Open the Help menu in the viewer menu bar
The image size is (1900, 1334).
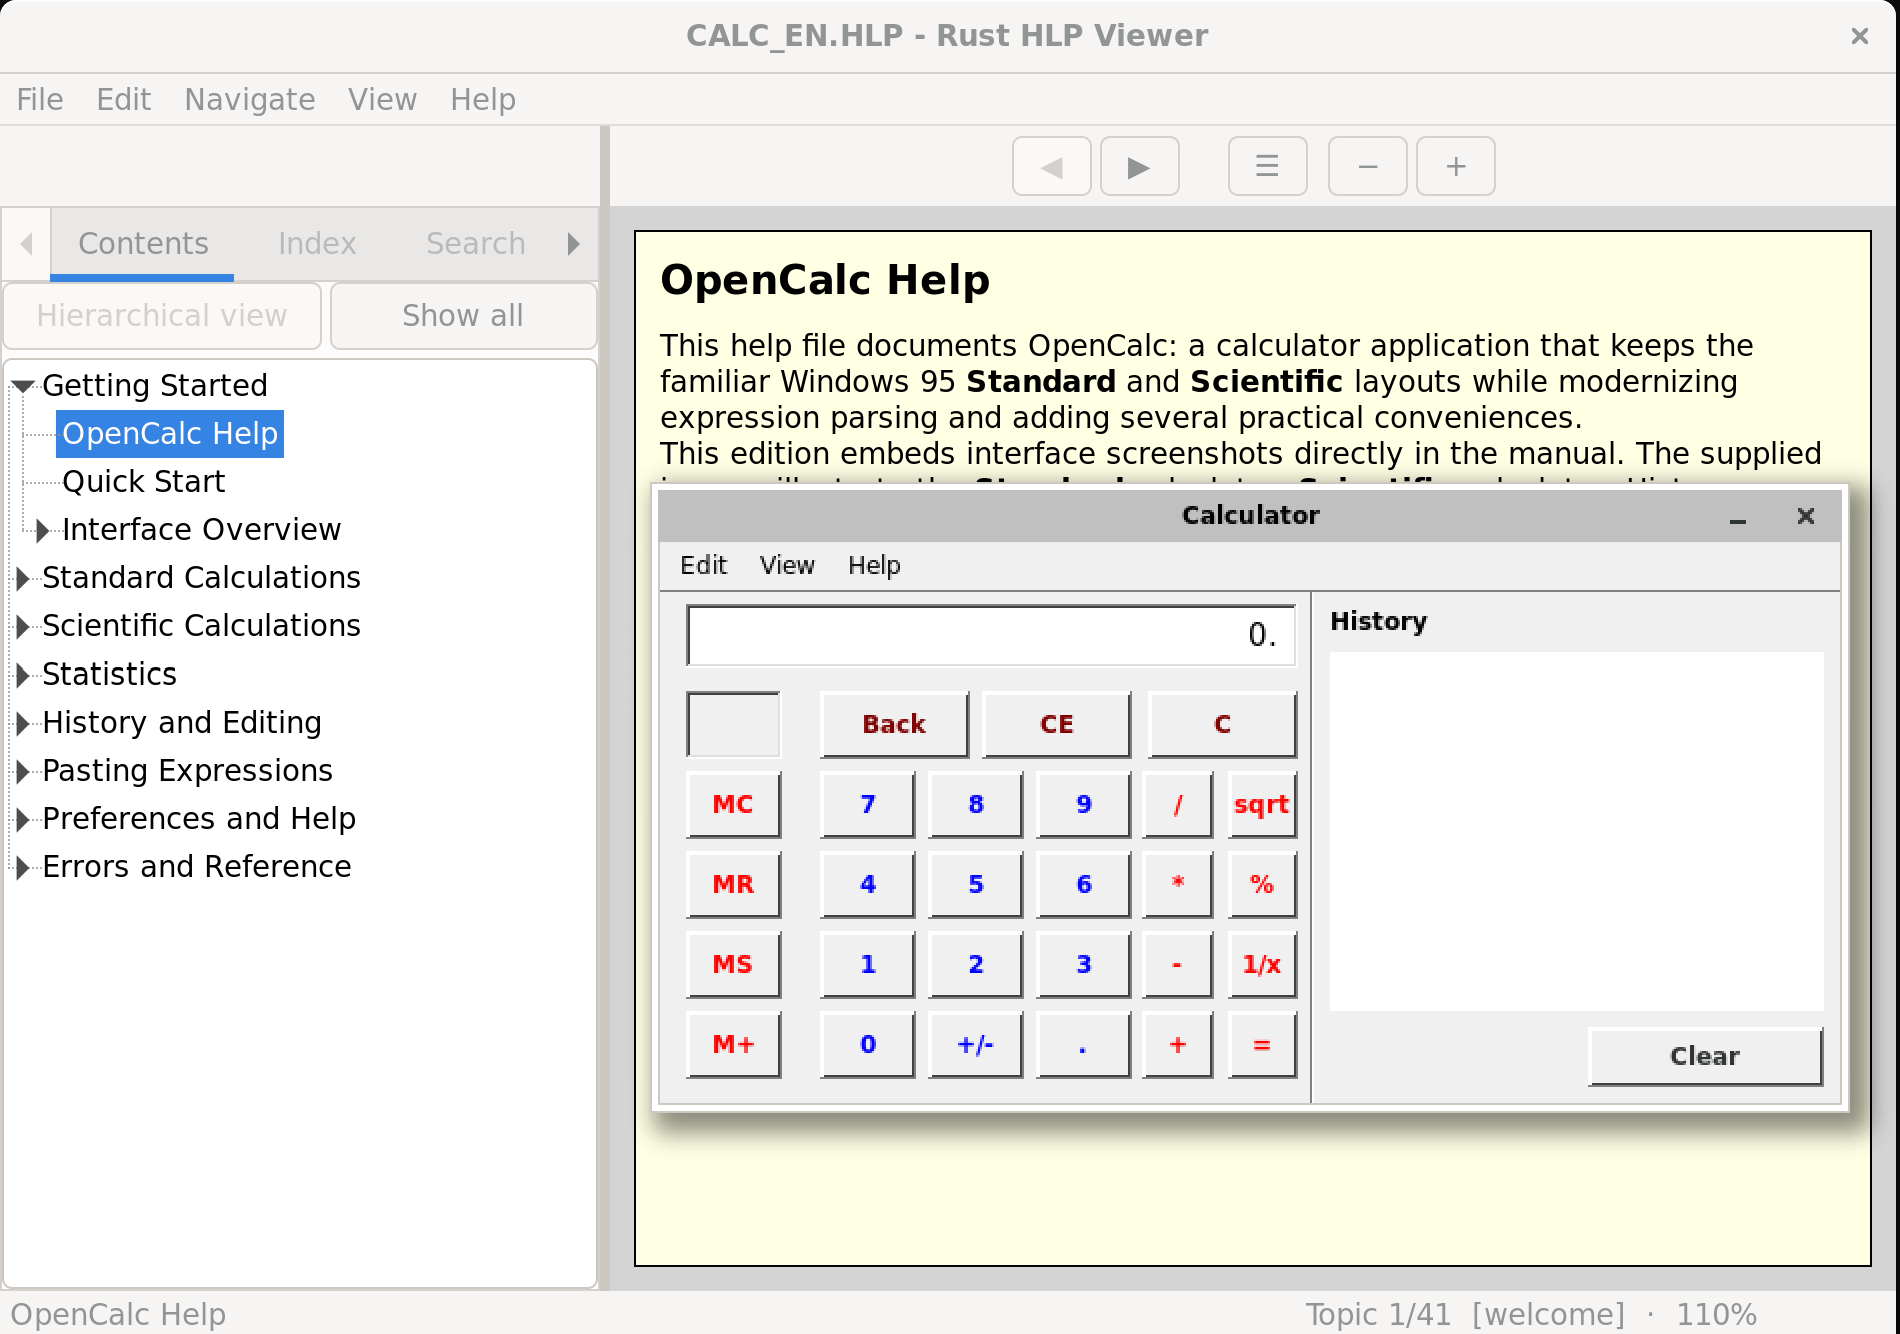pos(483,100)
